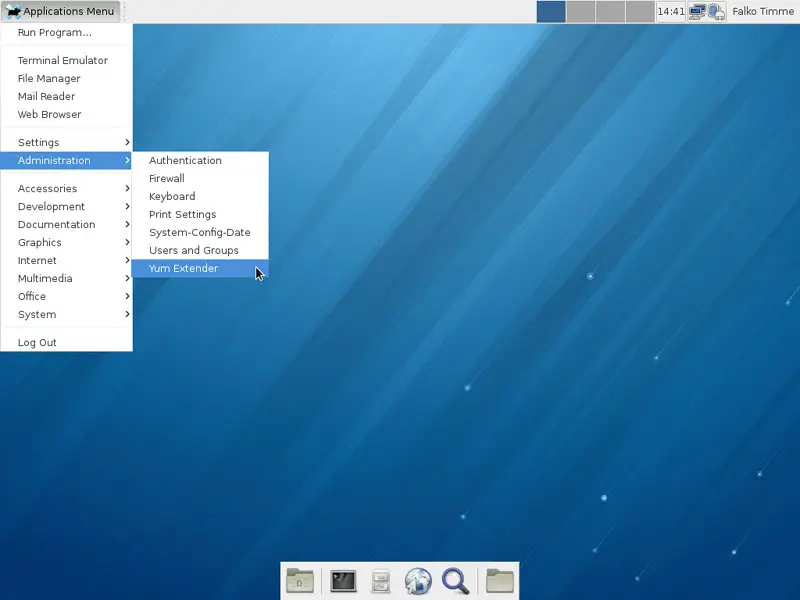Open the rightmost folder icon in dock
800x600 pixels.
point(500,580)
